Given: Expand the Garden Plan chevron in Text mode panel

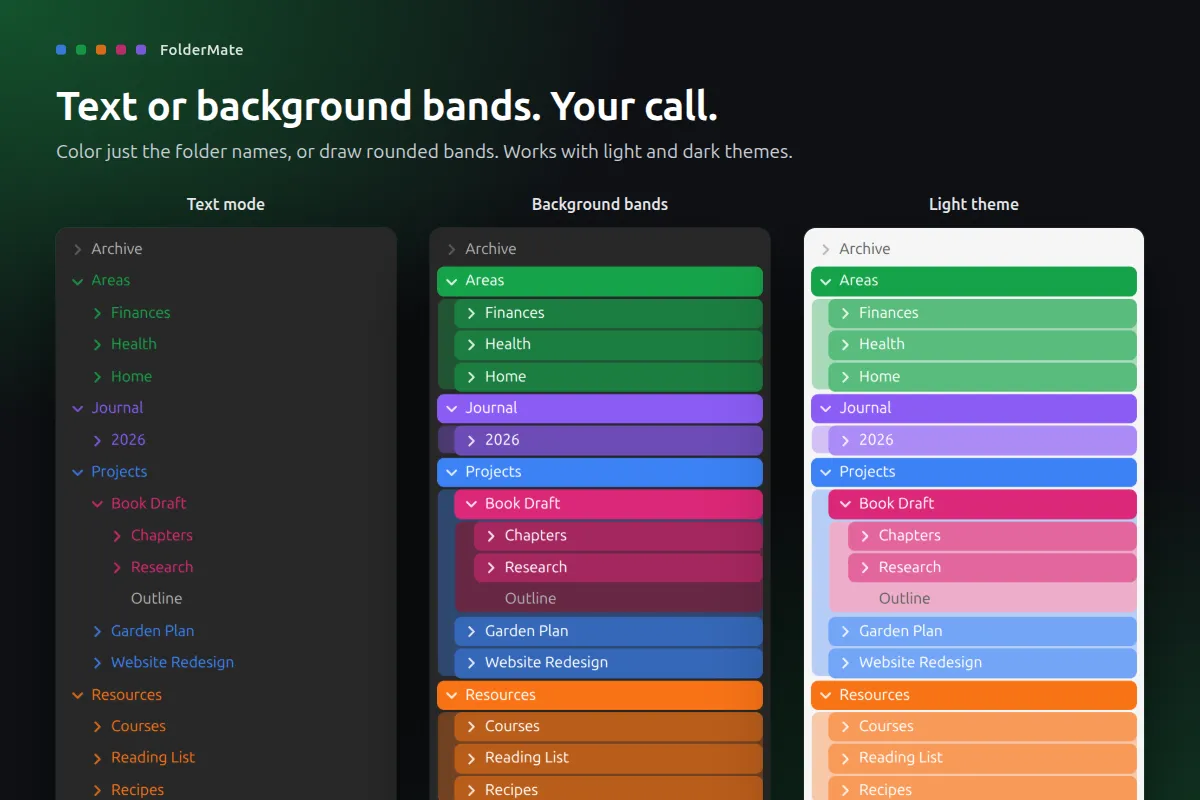Looking at the screenshot, I should 97,631.
